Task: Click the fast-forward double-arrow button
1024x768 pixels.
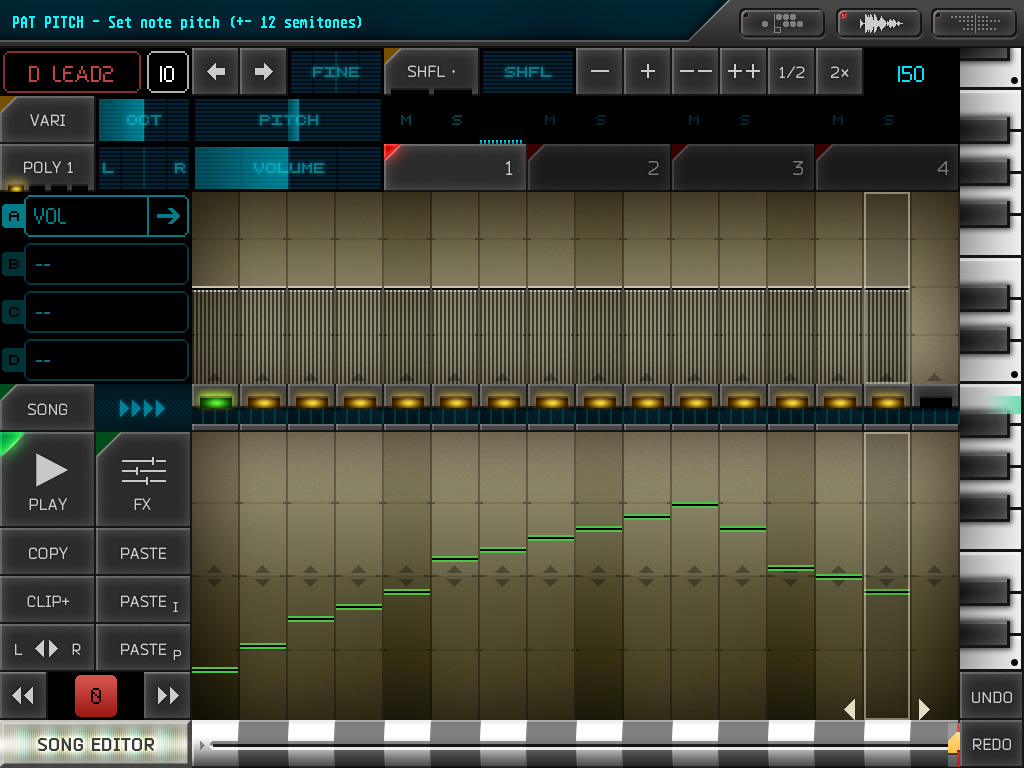Action: [168, 696]
